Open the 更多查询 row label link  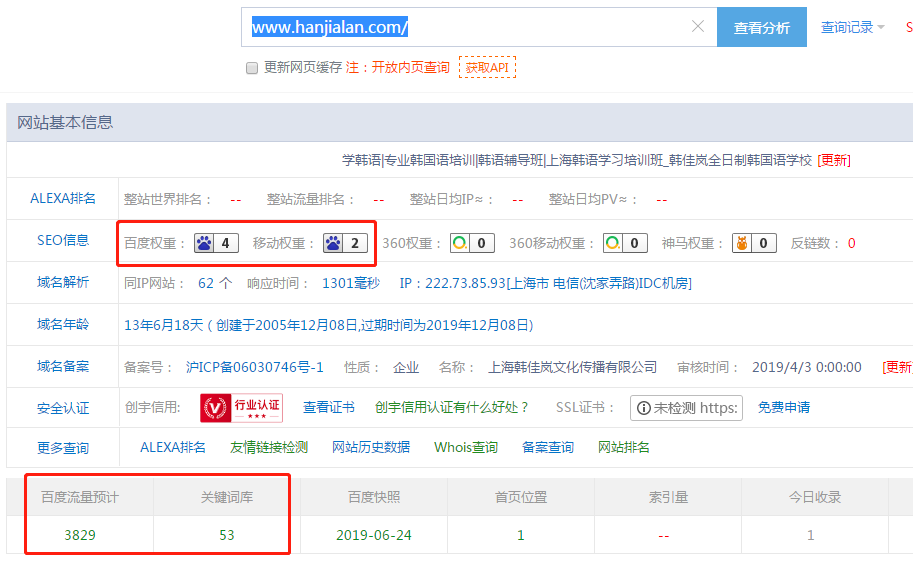coord(63,448)
